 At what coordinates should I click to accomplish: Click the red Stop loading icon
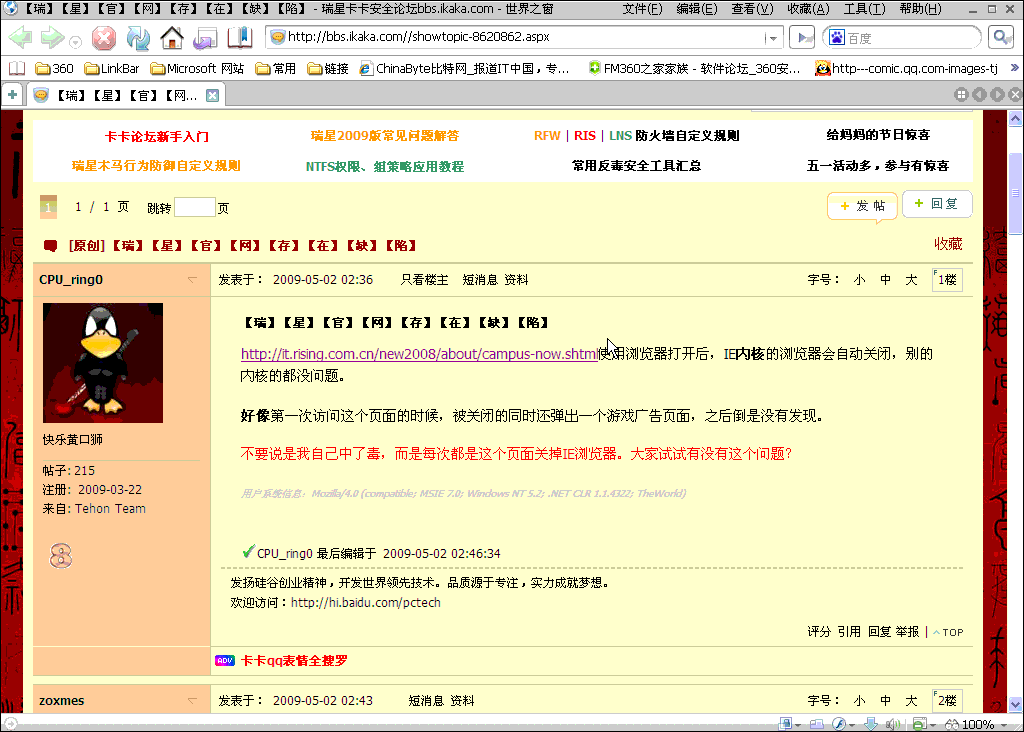pyautogui.click(x=104, y=38)
